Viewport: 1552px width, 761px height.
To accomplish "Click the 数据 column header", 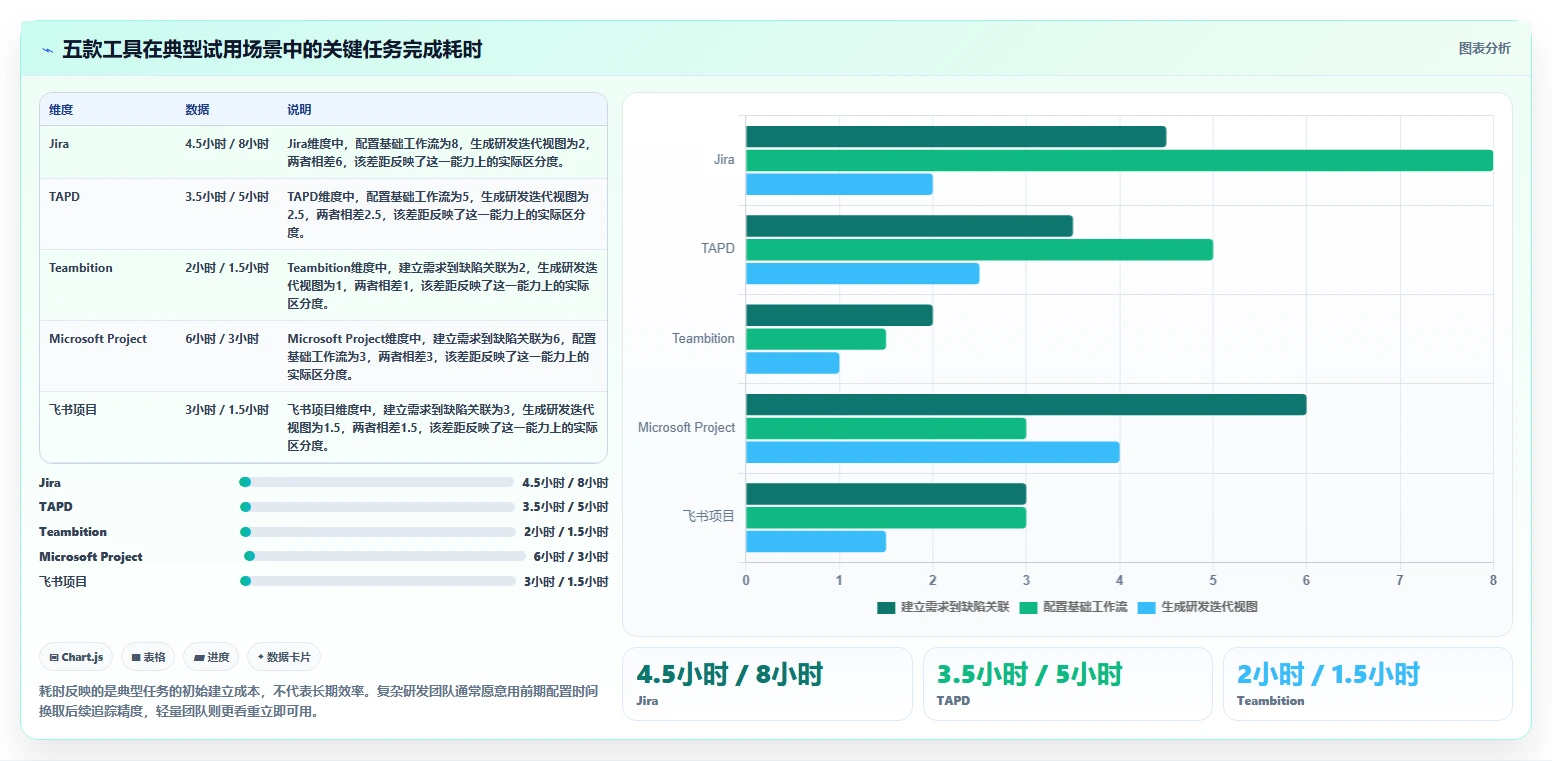I will (x=197, y=110).
